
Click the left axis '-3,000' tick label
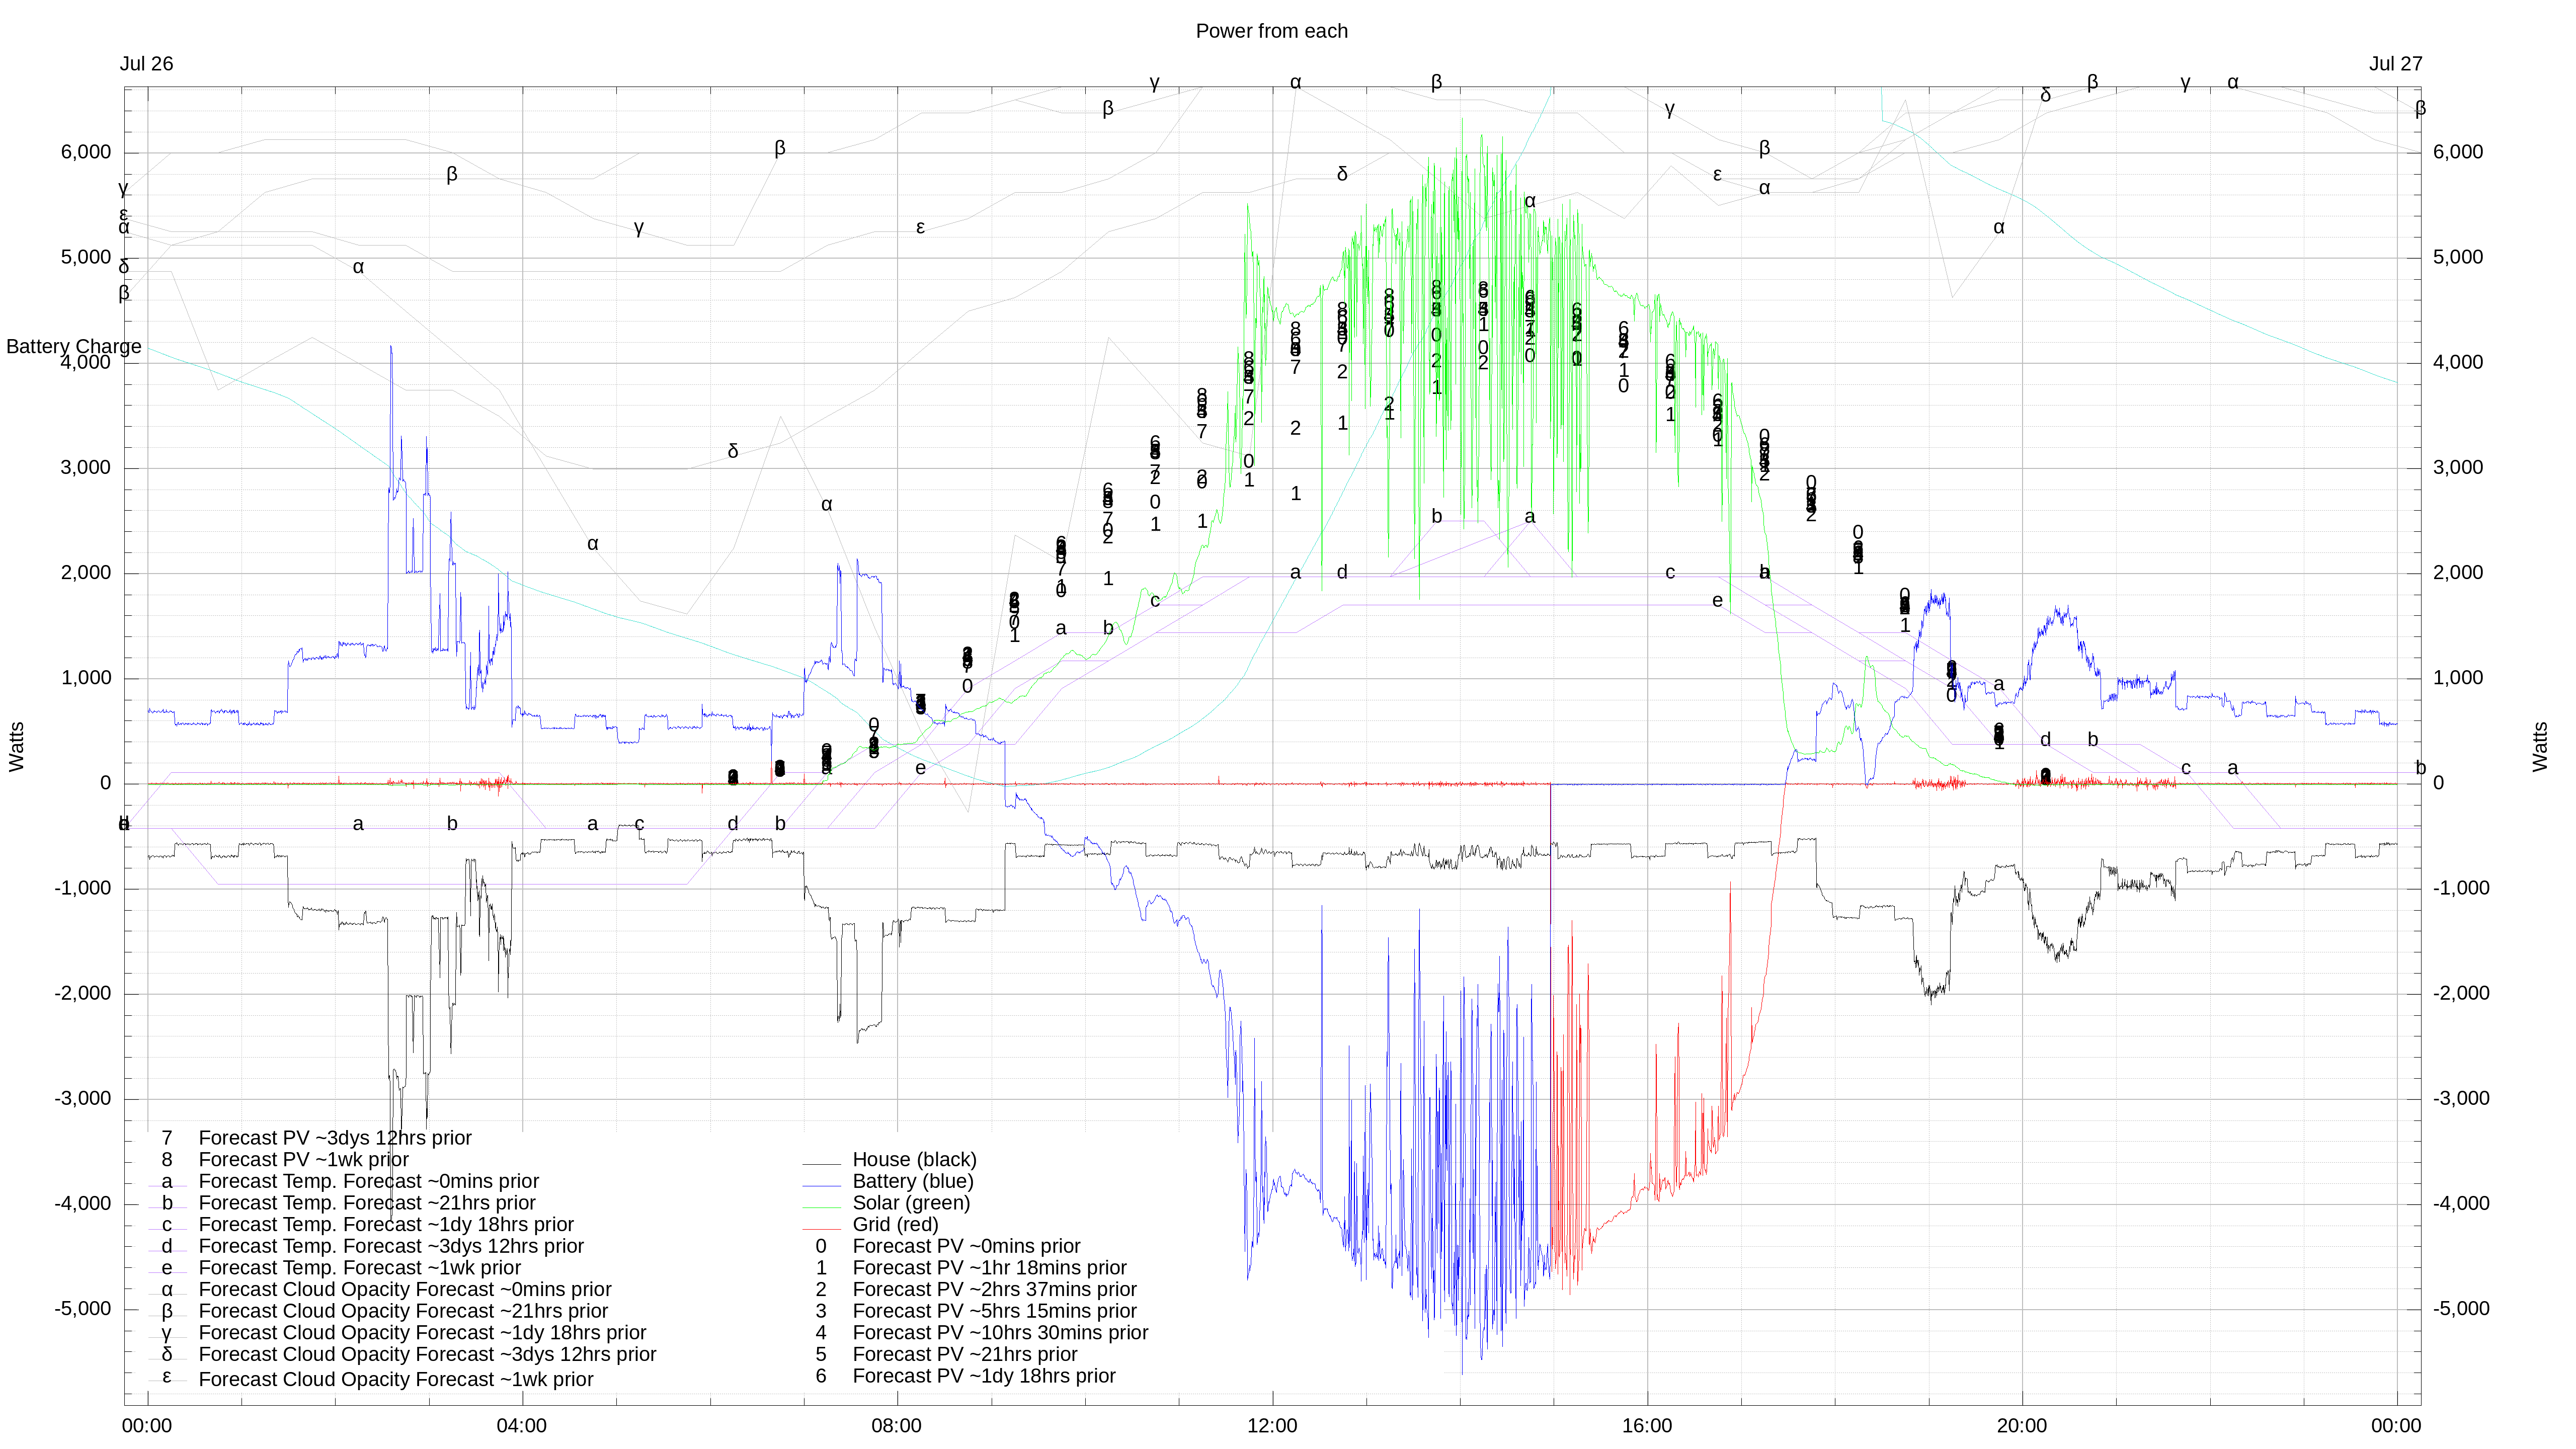pos(83,1099)
